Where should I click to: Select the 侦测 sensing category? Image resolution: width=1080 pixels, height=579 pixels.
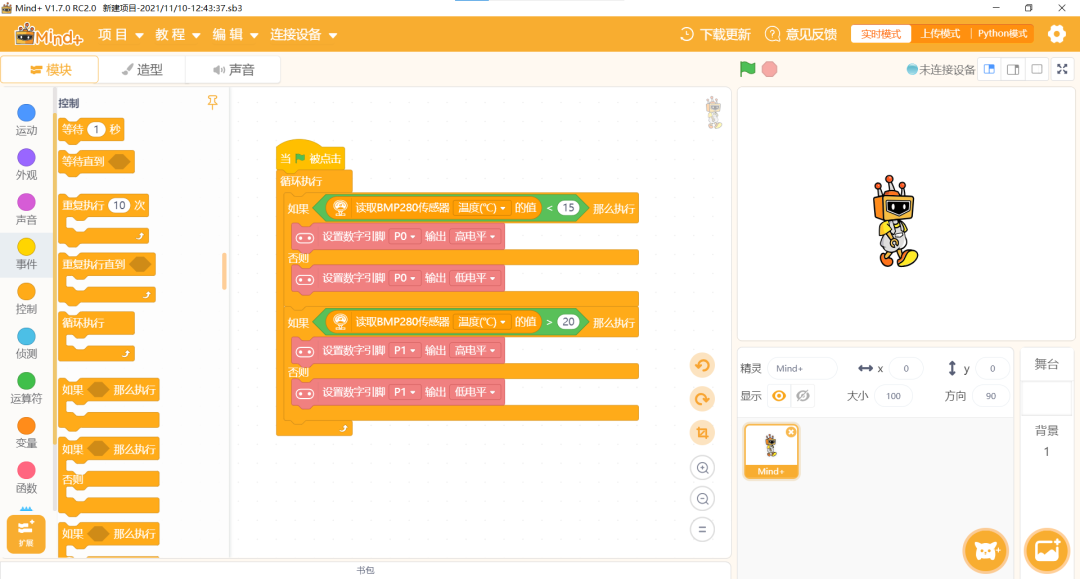pyautogui.click(x=26, y=344)
